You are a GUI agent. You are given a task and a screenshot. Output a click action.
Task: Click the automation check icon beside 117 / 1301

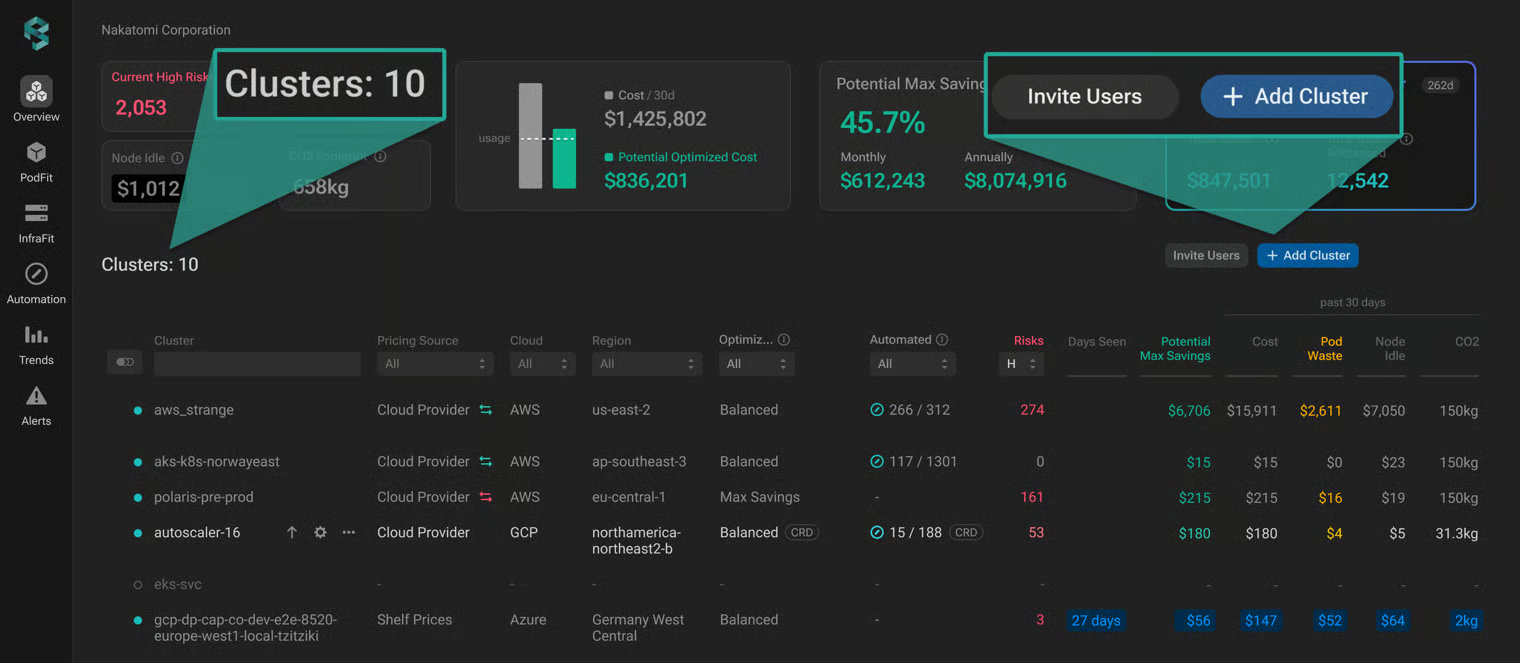(877, 462)
